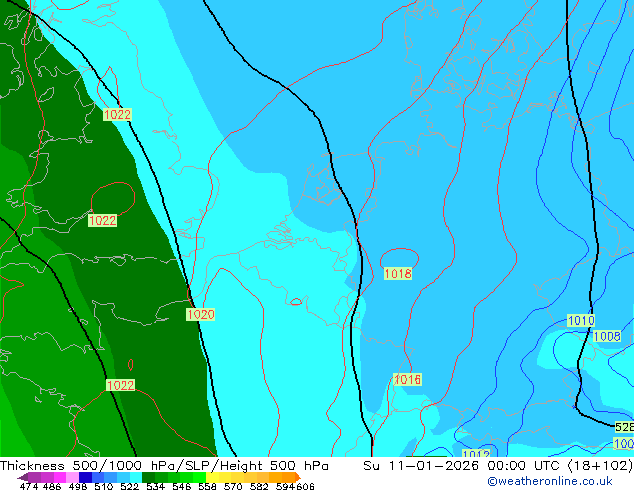Click the legend value 606
The image size is (634, 490).
tap(304, 486)
